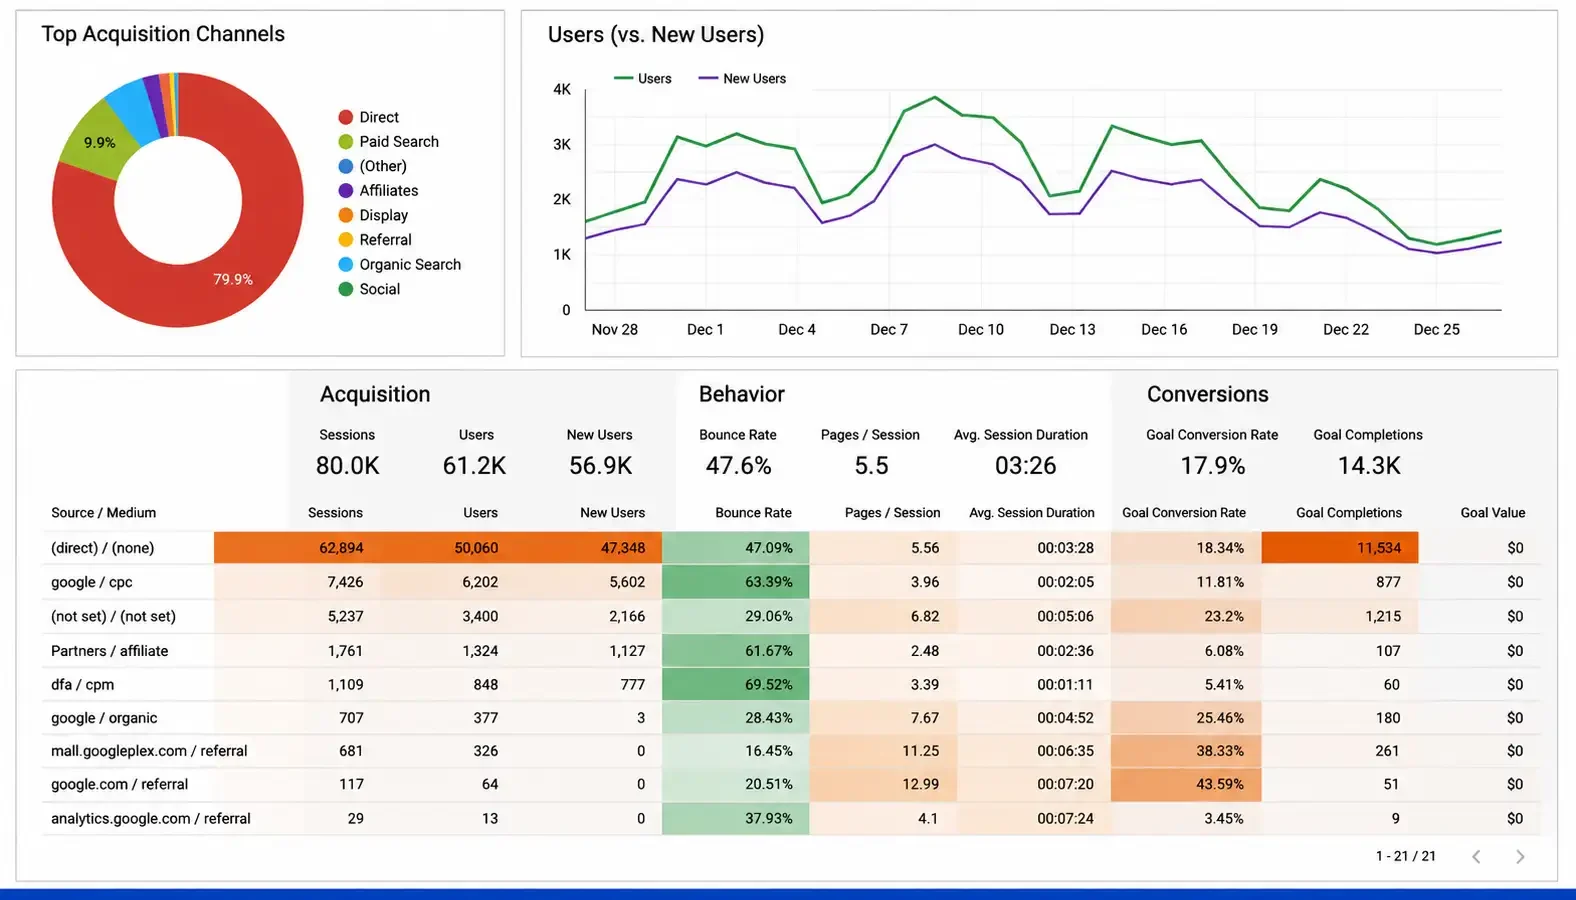This screenshot has width=1576, height=900.
Task: Sort by Goal Conversion Rate column header
Action: (x=1184, y=513)
